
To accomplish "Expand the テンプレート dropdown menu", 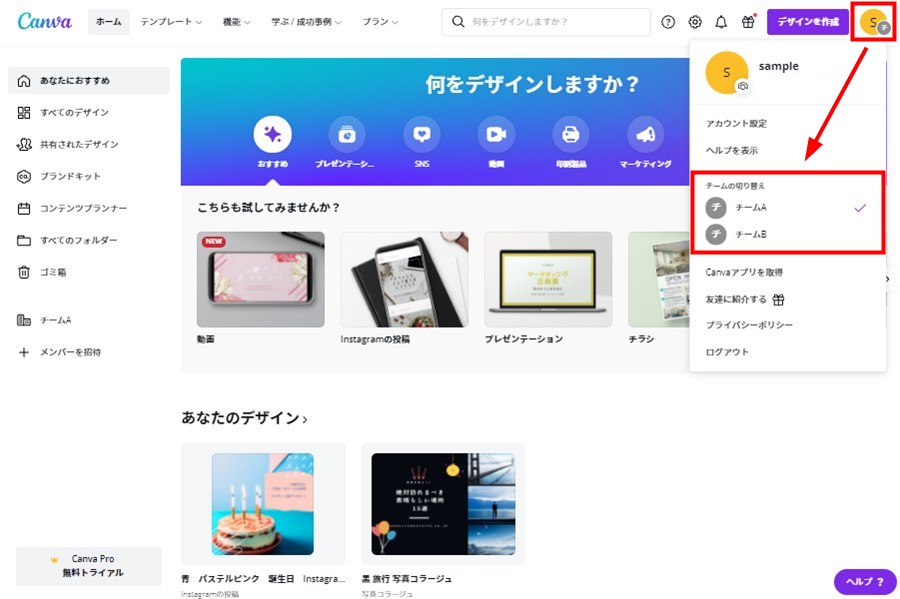I will pos(171,22).
